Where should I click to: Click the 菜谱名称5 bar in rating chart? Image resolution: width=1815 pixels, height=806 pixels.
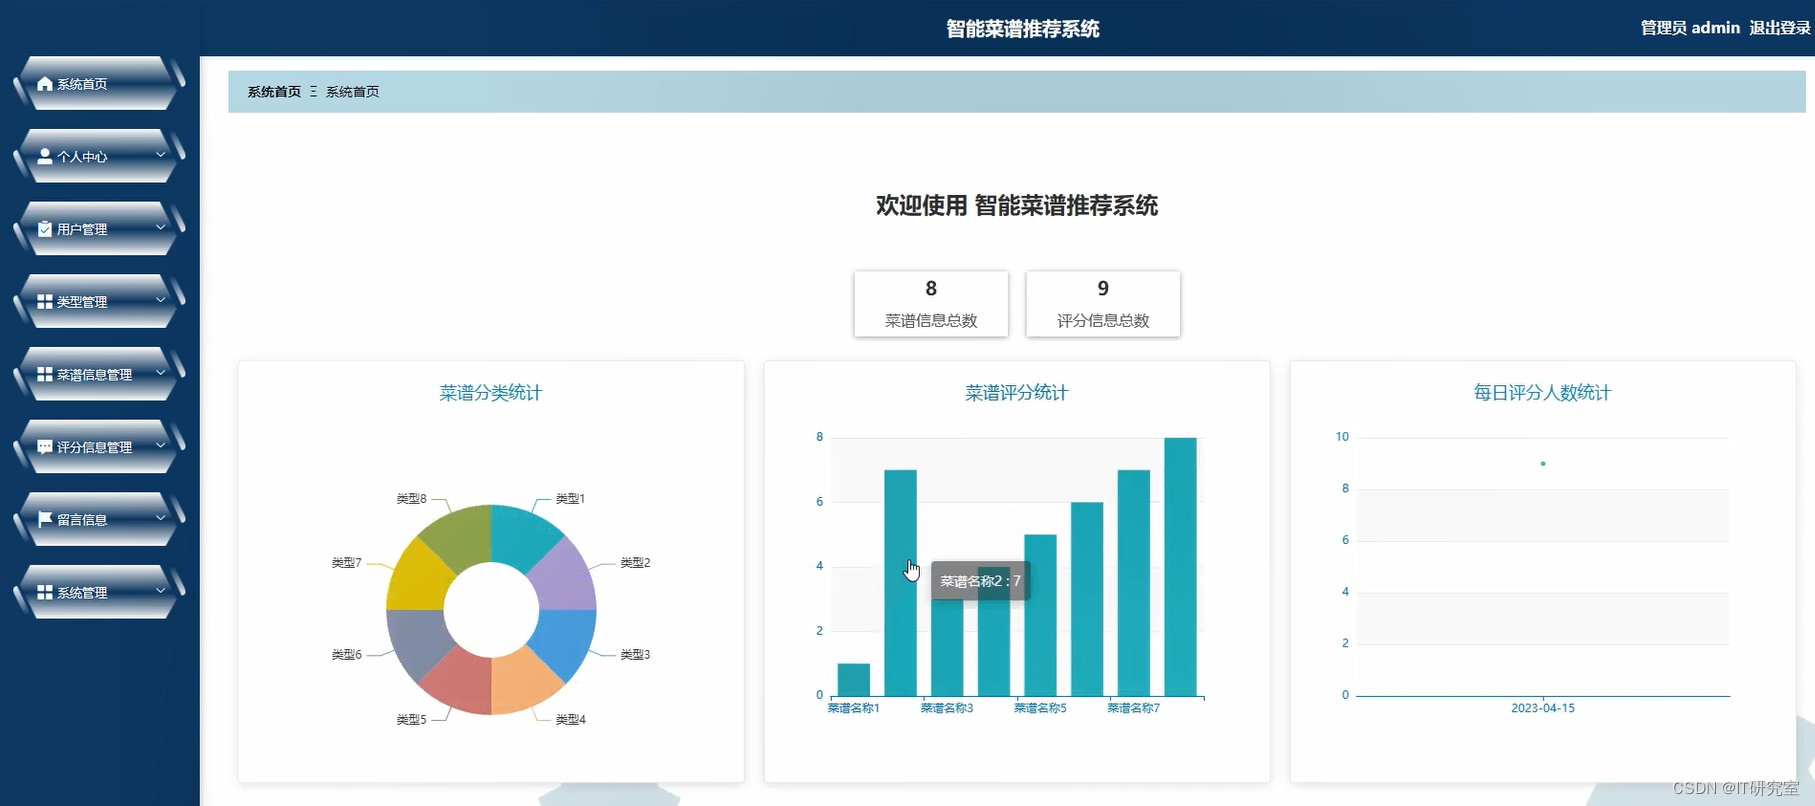click(x=1040, y=615)
